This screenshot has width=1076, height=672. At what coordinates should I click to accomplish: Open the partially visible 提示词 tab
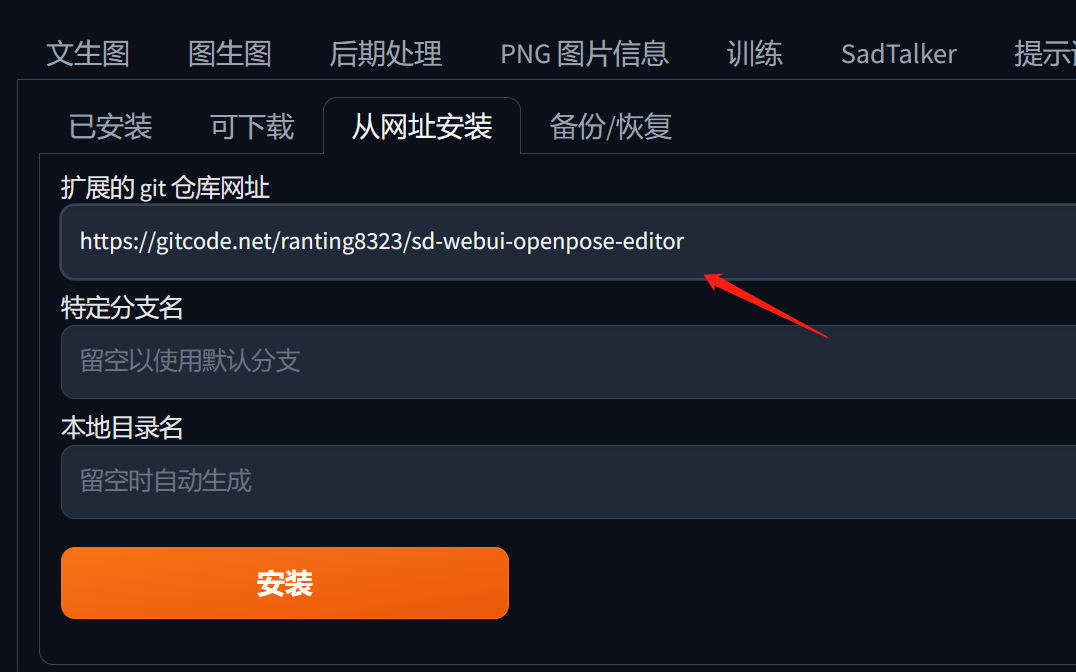[1044, 54]
